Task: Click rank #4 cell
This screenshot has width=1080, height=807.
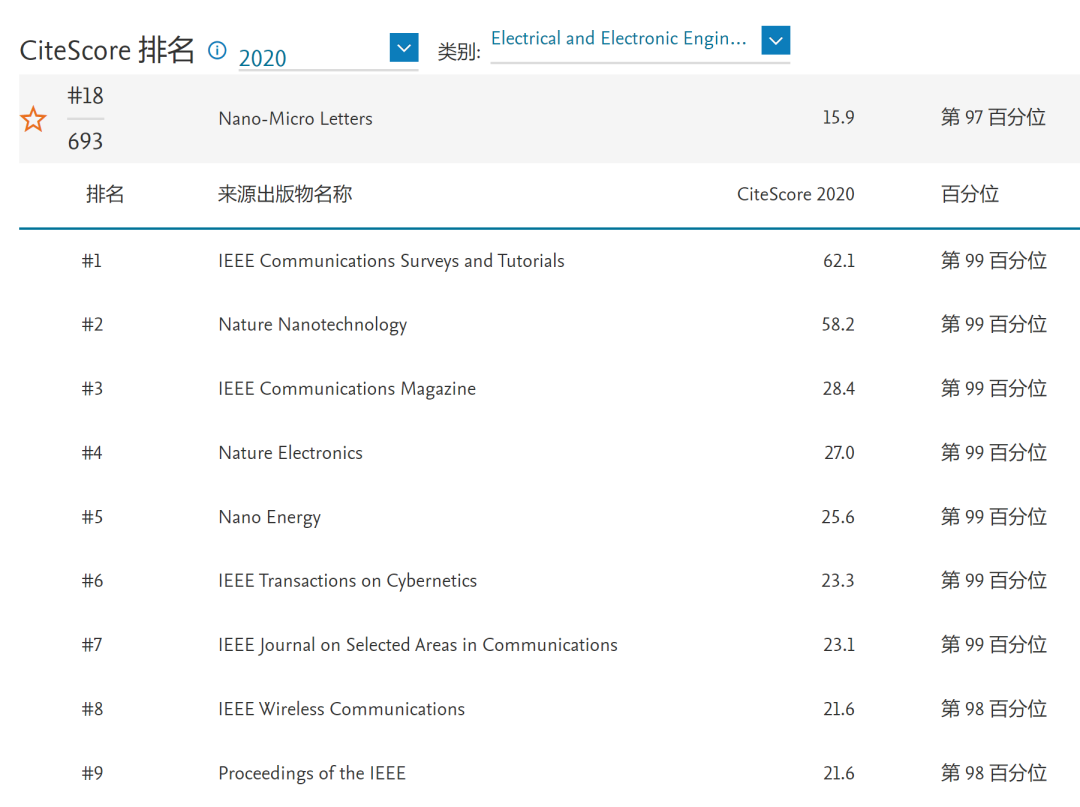Action: point(92,452)
